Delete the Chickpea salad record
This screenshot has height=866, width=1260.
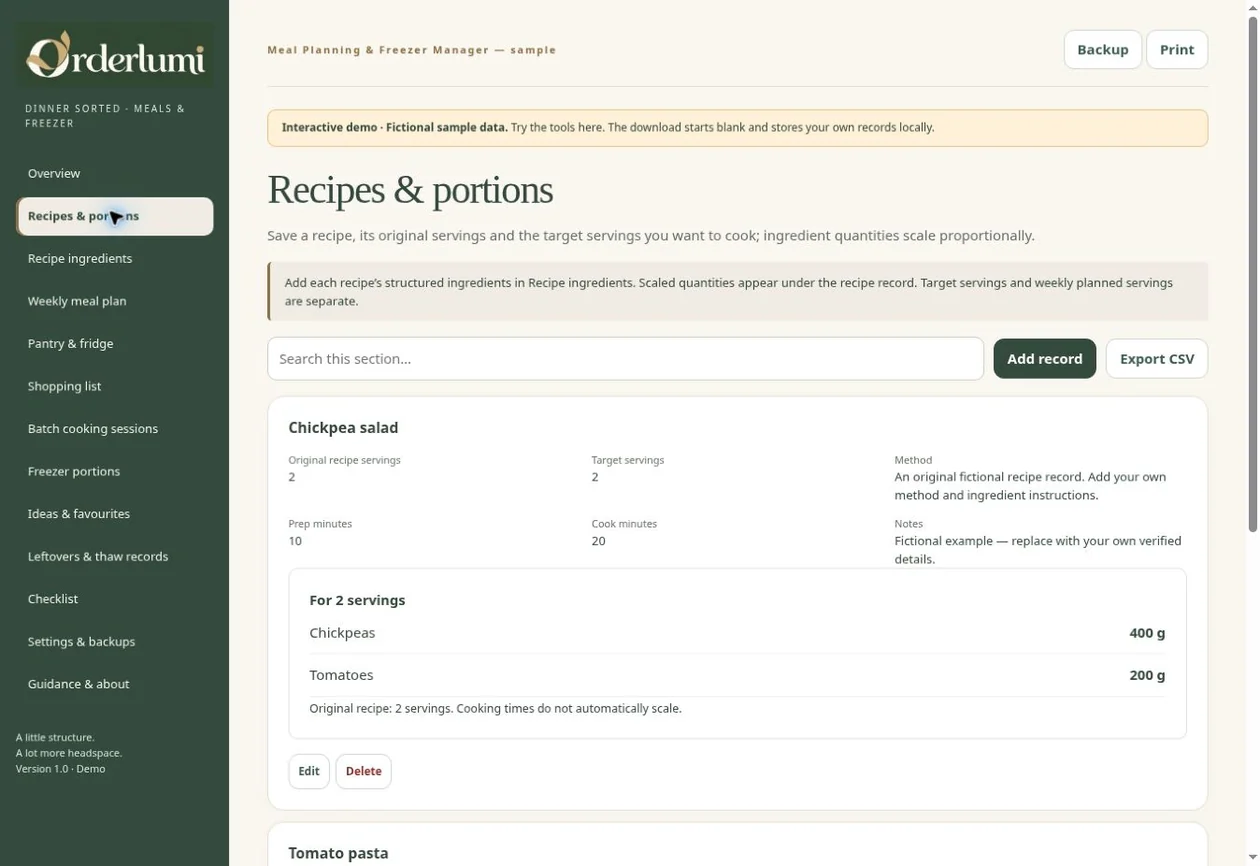tap(363, 771)
